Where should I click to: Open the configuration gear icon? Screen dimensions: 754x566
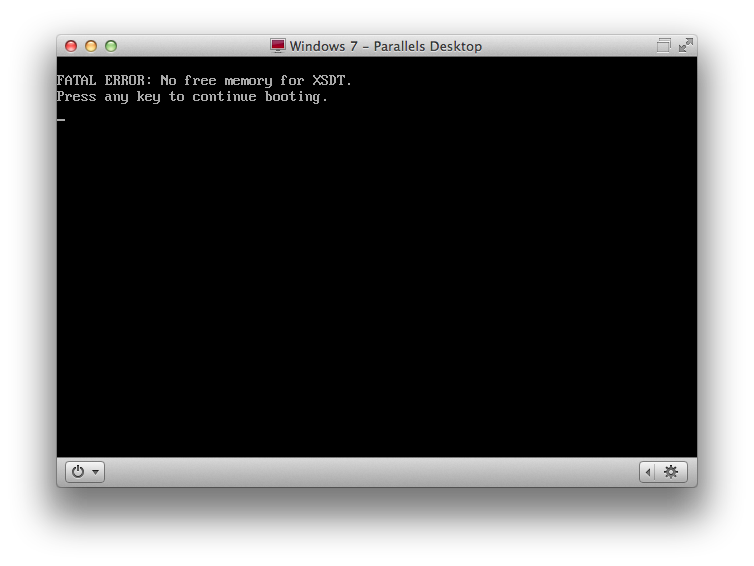pos(671,472)
